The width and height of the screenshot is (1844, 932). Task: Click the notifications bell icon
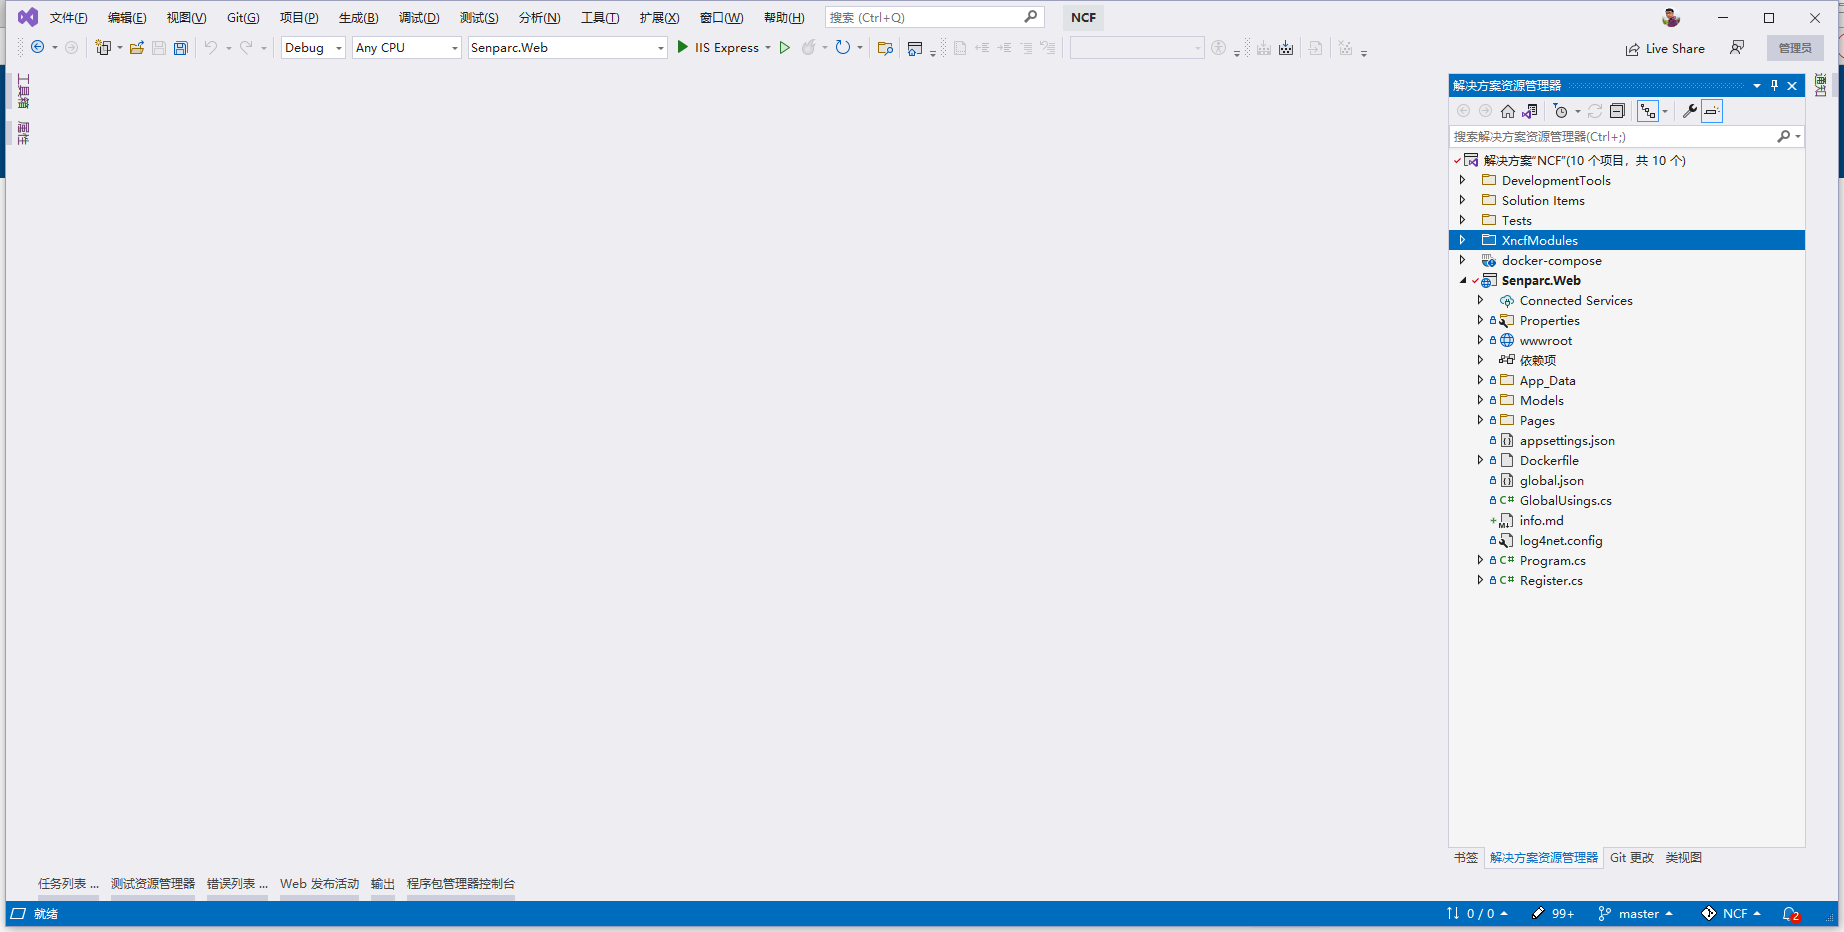click(1791, 913)
